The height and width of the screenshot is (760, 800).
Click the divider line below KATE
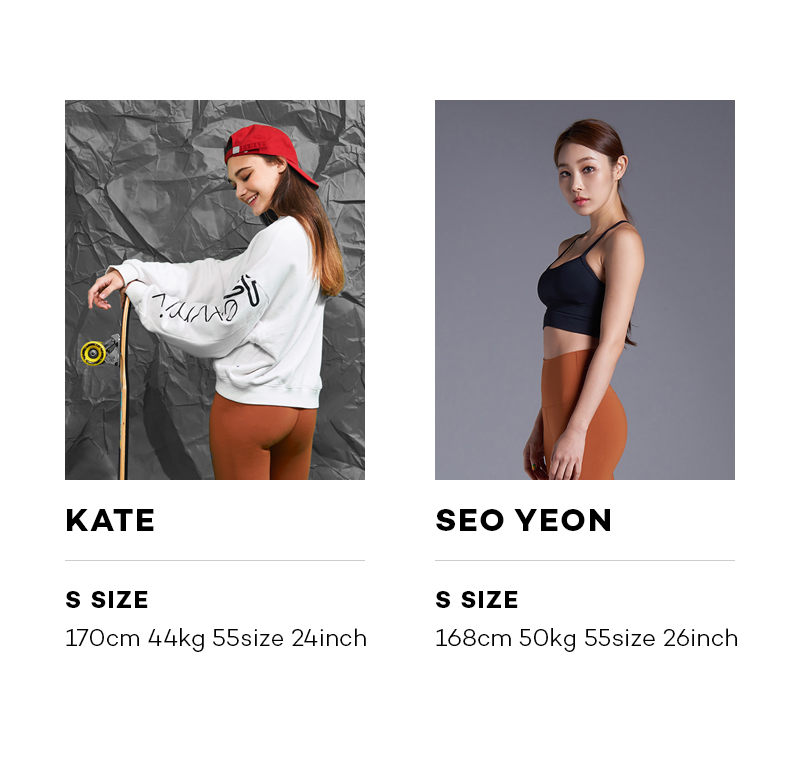tap(215, 560)
